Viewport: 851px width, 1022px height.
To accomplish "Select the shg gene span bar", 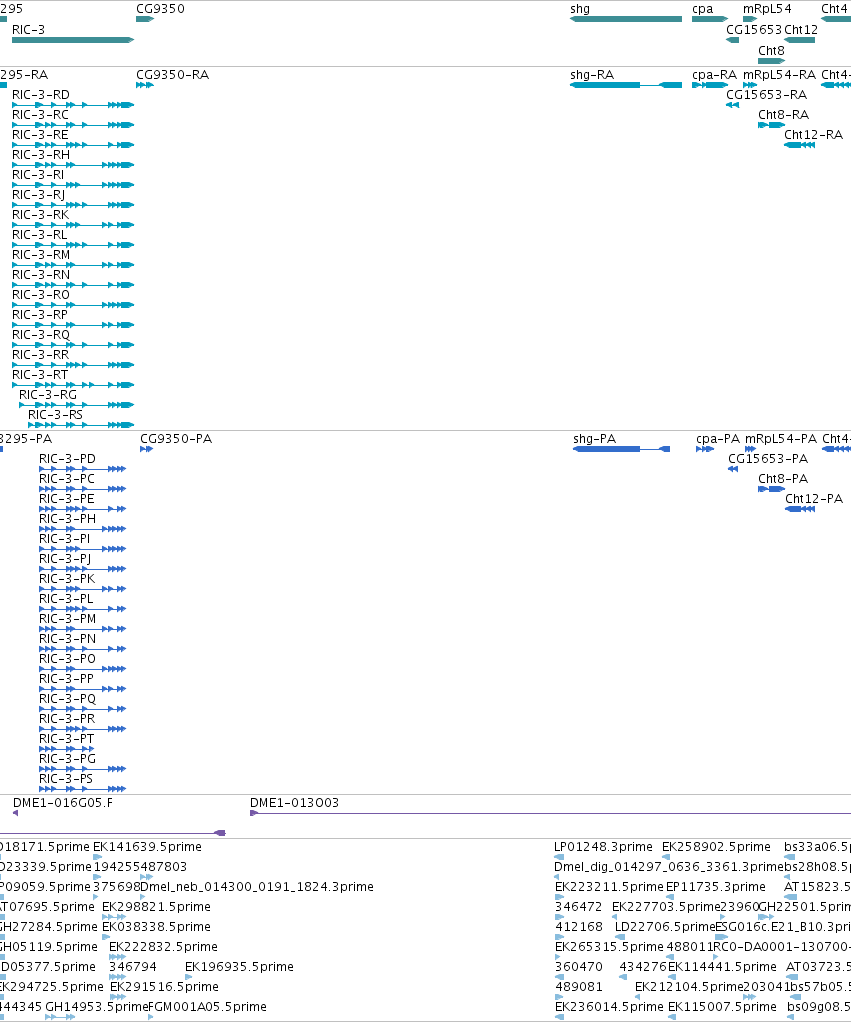I will [x=626, y=19].
